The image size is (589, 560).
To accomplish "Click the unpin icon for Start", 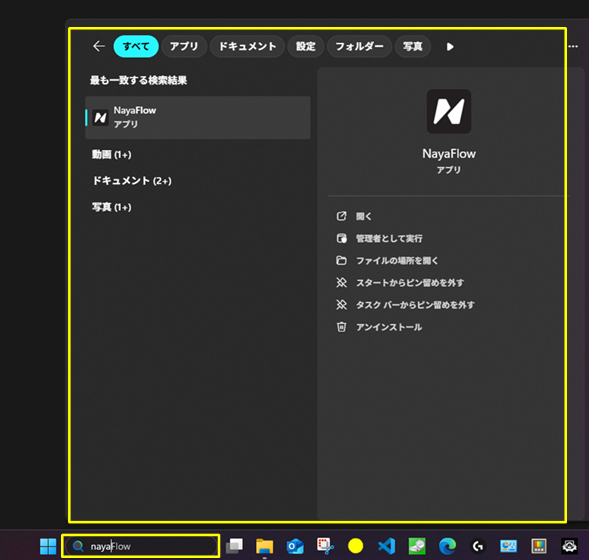I will pyautogui.click(x=341, y=283).
